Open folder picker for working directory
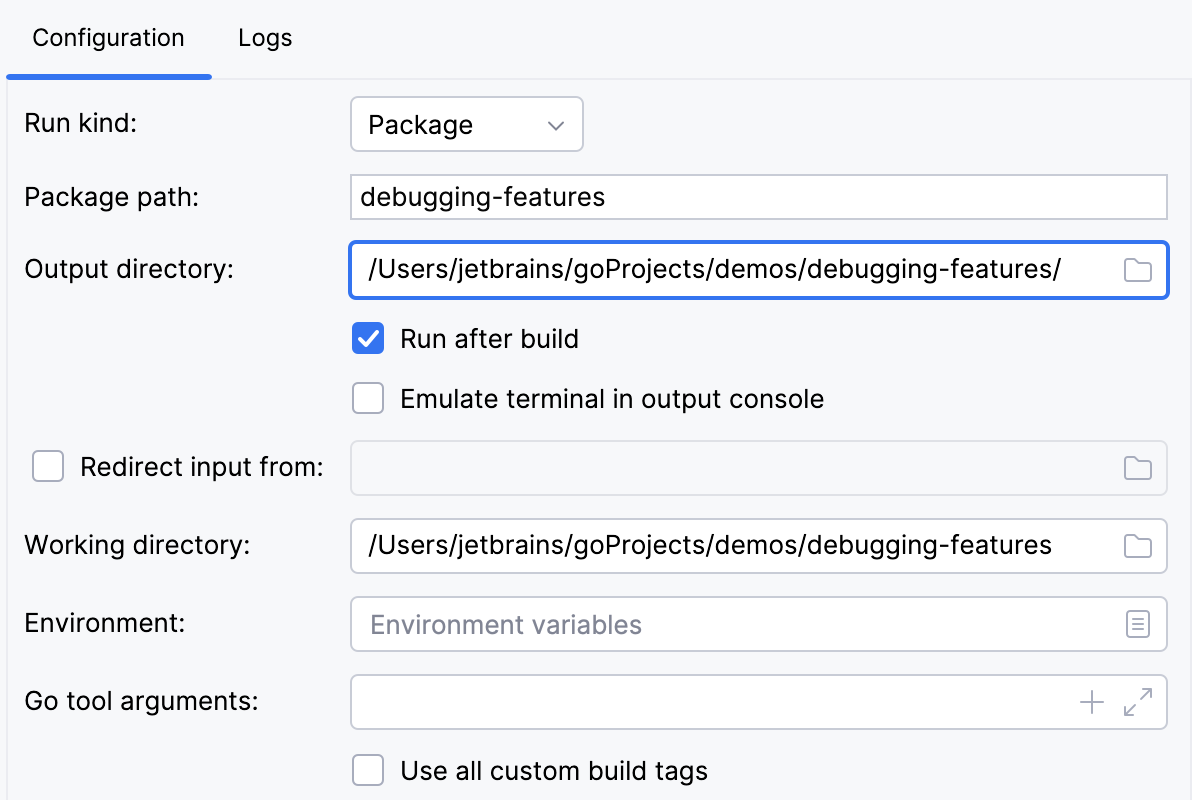1192x800 pixels. (x=1137, y=545)
